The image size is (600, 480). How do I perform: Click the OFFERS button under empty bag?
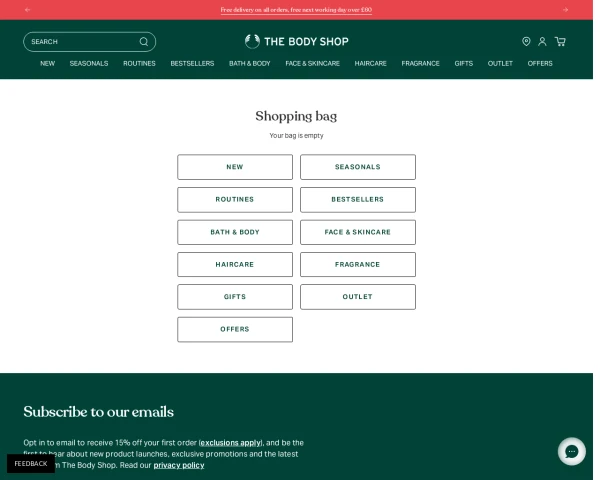point(235,329)
